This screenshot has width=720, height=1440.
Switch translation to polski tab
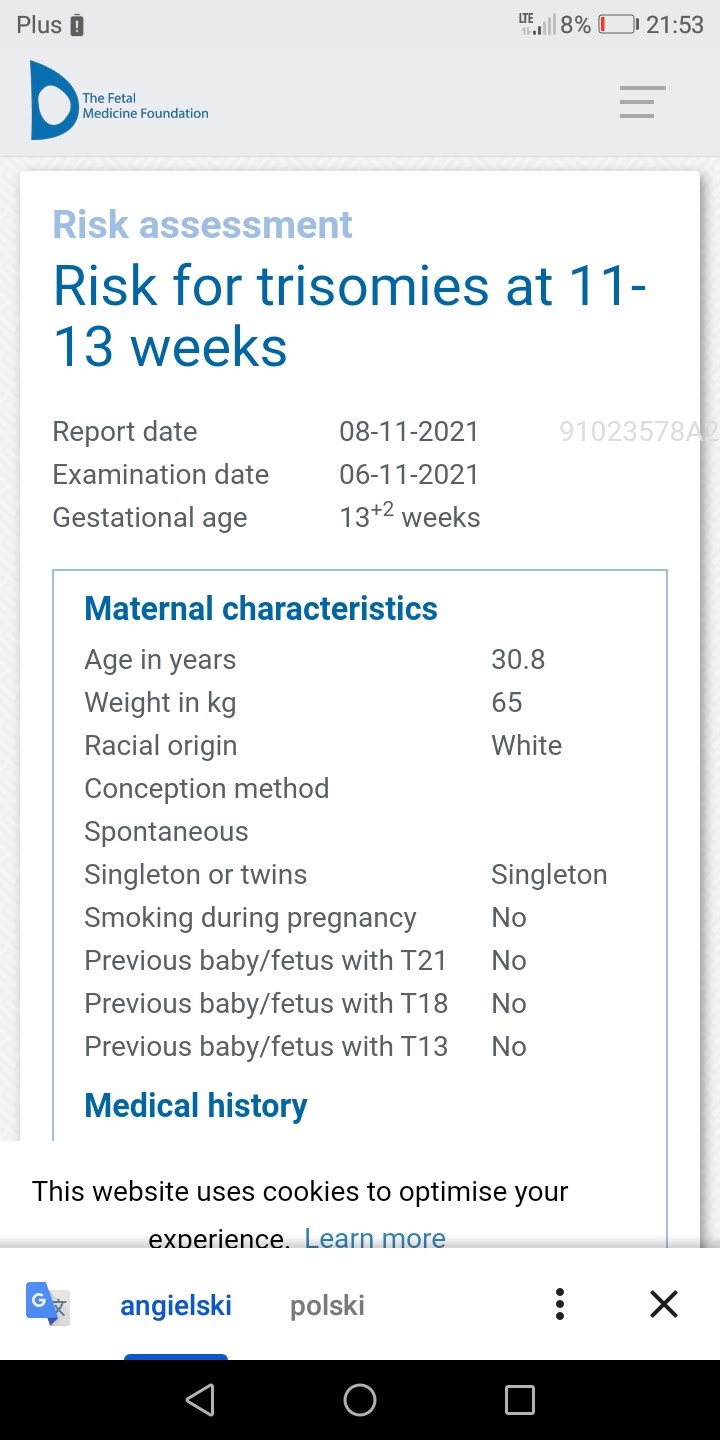point(327,1306)
